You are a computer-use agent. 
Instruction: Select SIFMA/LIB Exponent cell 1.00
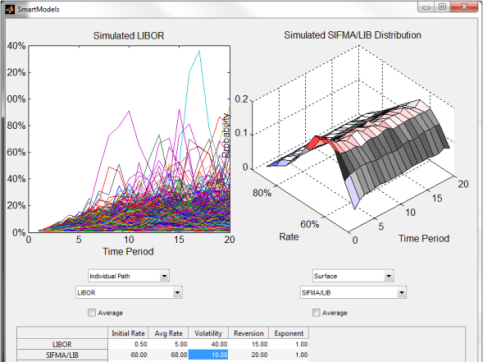click(289, 355)
